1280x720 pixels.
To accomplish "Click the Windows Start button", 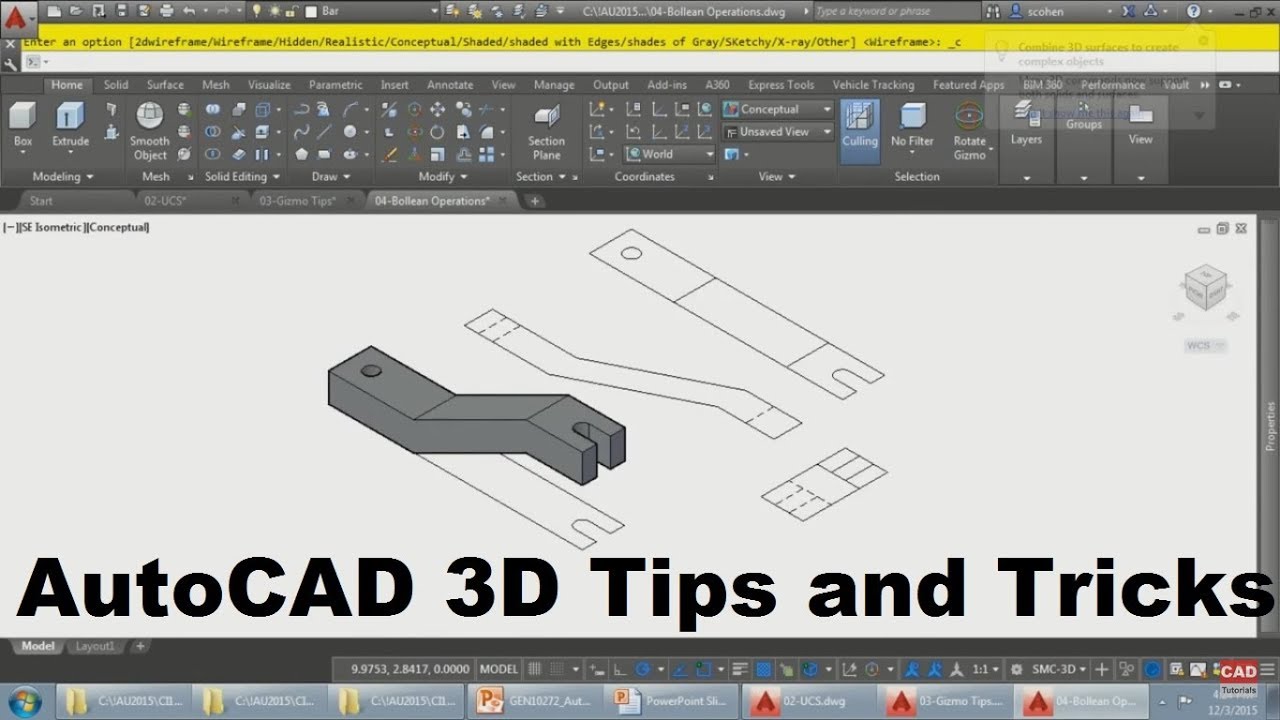I will (22, 700).
